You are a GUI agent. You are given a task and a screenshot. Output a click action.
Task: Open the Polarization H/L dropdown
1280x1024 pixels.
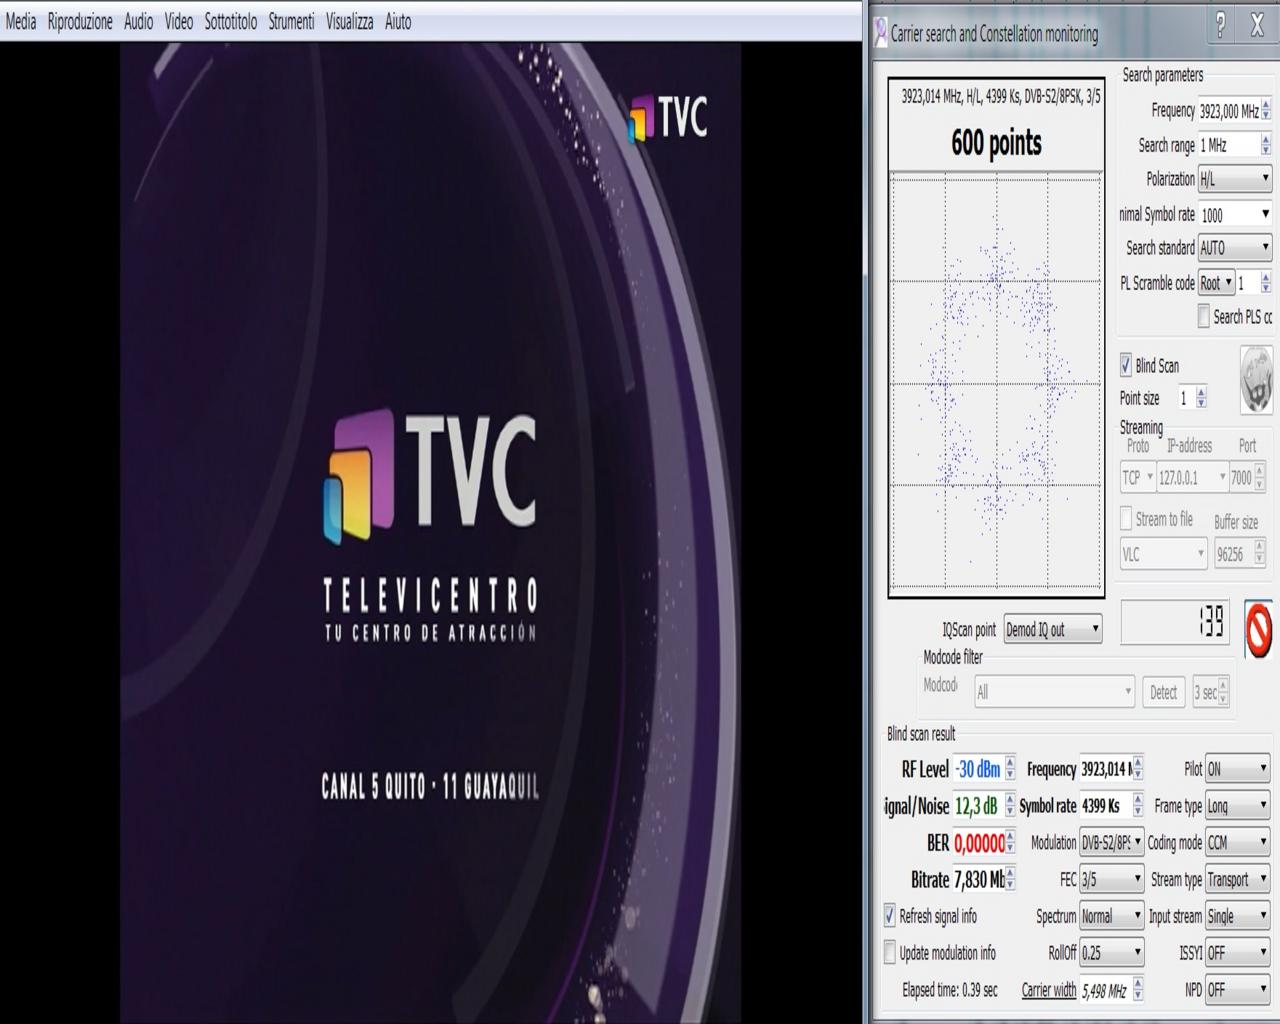click(x=1235, y=179)
